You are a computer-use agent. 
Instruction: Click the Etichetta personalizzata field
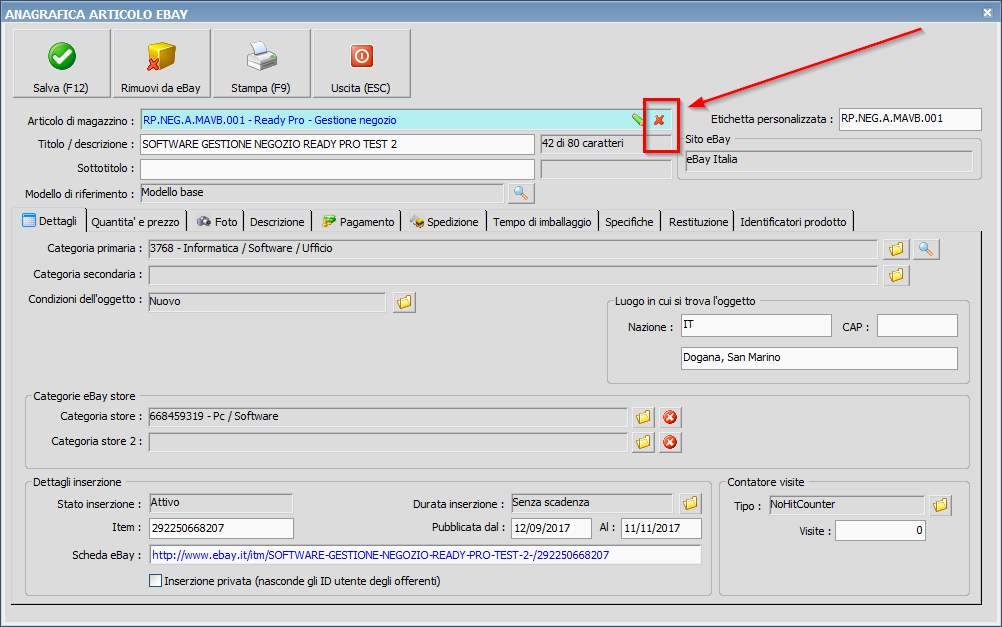pyautogui.click(x=910, y=119)
